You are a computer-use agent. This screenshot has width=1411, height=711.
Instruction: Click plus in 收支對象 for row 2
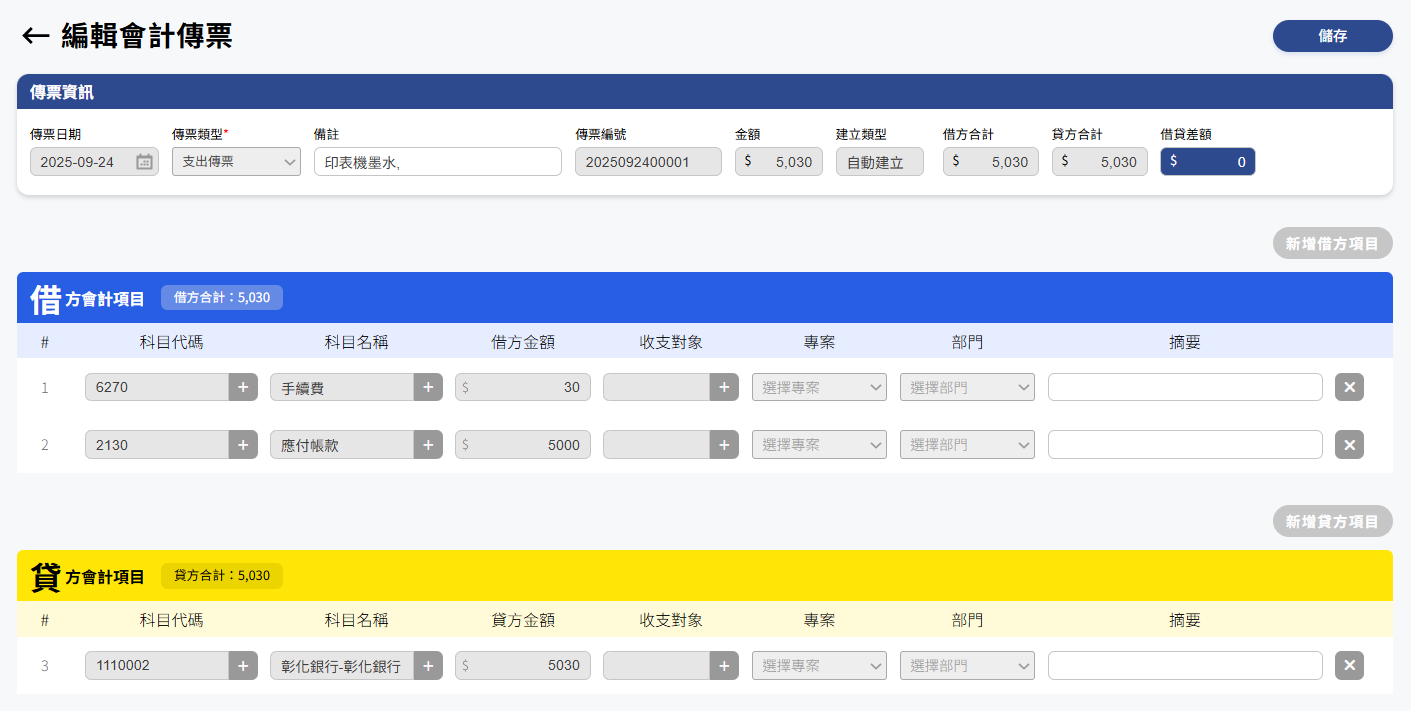724,445
